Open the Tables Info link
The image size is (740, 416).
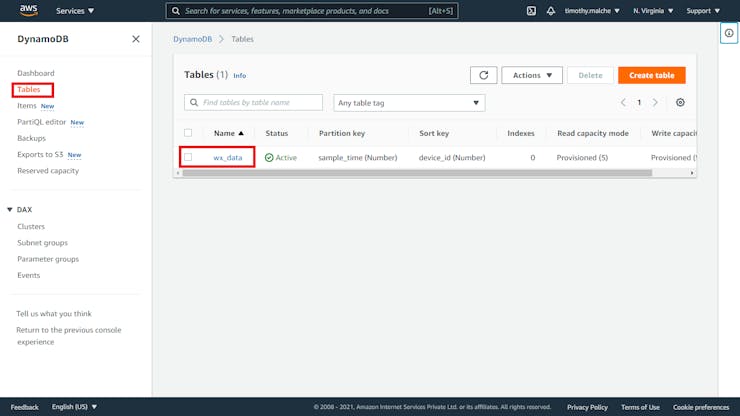240,76
